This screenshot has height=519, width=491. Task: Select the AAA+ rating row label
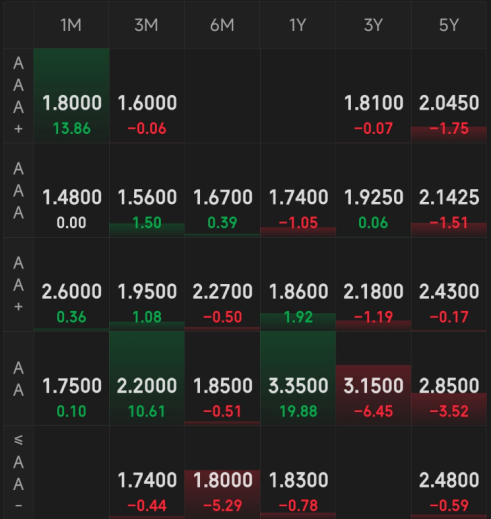(18, 96)
